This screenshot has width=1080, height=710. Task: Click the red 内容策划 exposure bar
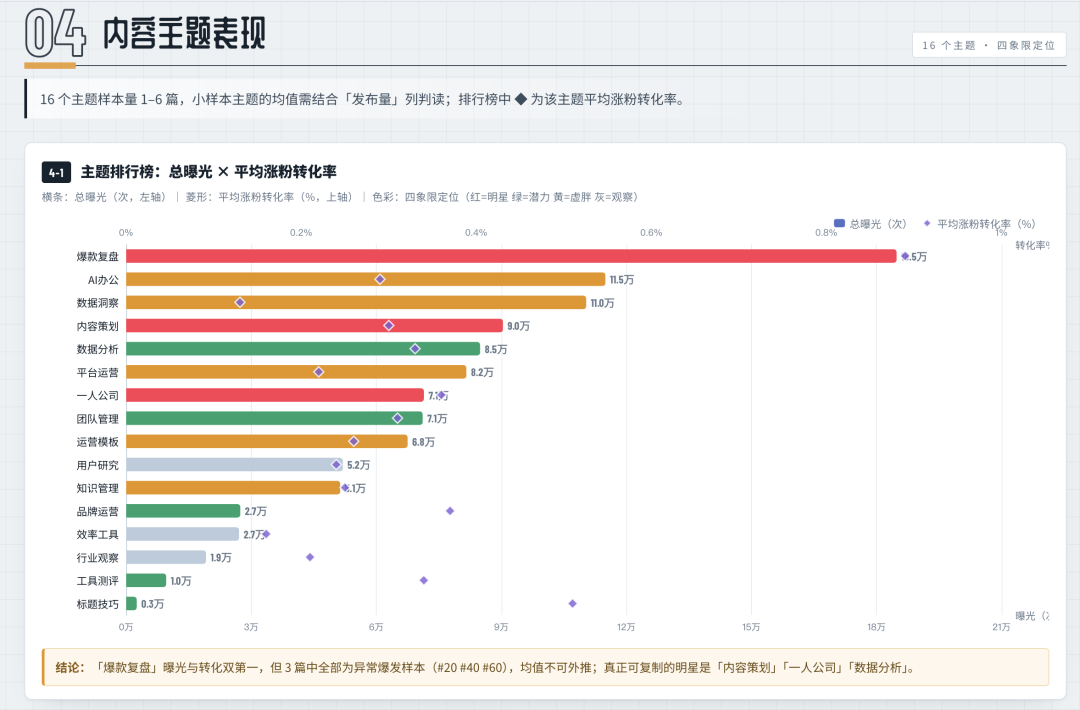(314, 326)
